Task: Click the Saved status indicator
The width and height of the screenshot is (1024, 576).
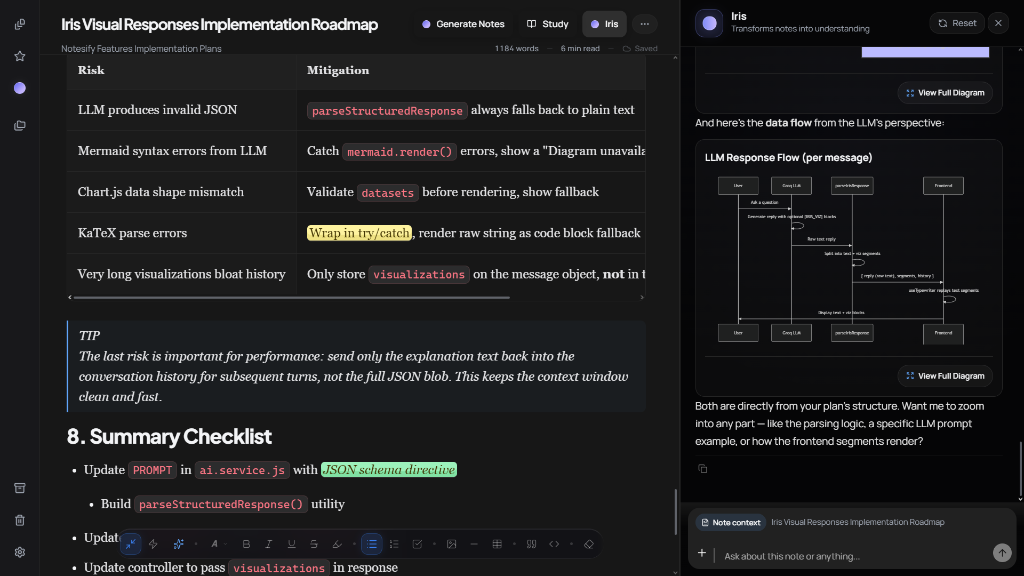Action: tap(640, 49)
